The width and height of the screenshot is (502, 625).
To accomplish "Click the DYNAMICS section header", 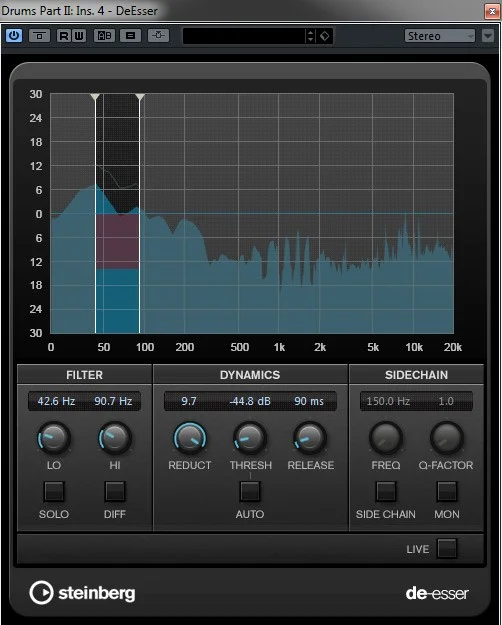I will pos(250,375).
